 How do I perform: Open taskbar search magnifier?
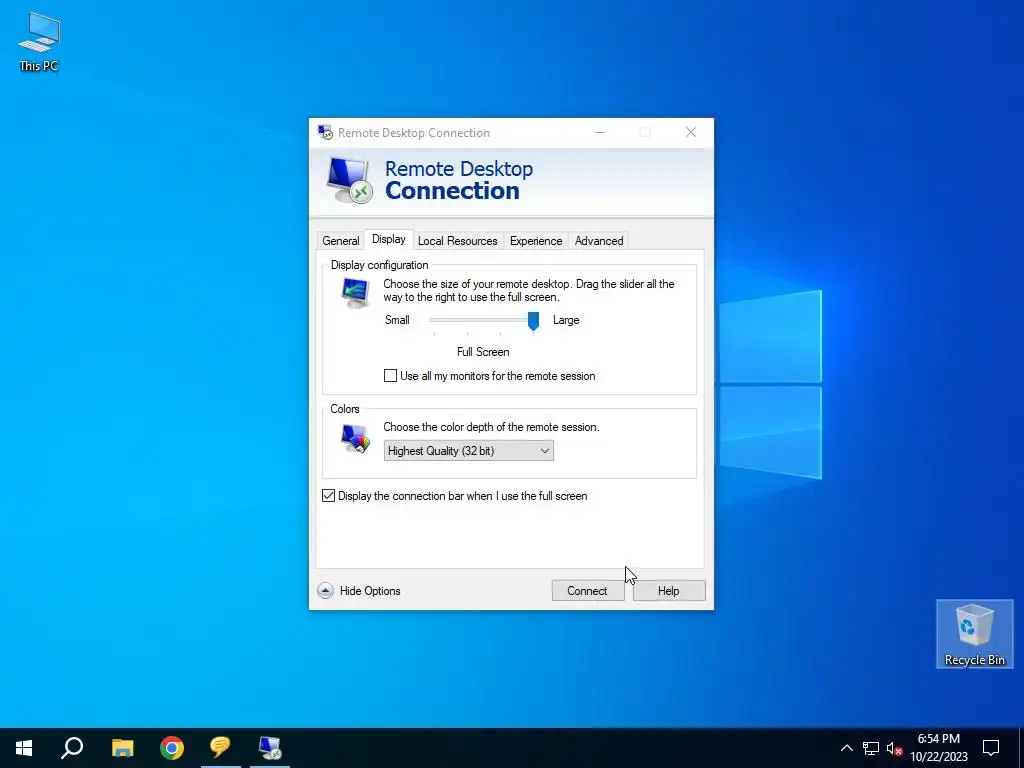[x=72, y=748]
